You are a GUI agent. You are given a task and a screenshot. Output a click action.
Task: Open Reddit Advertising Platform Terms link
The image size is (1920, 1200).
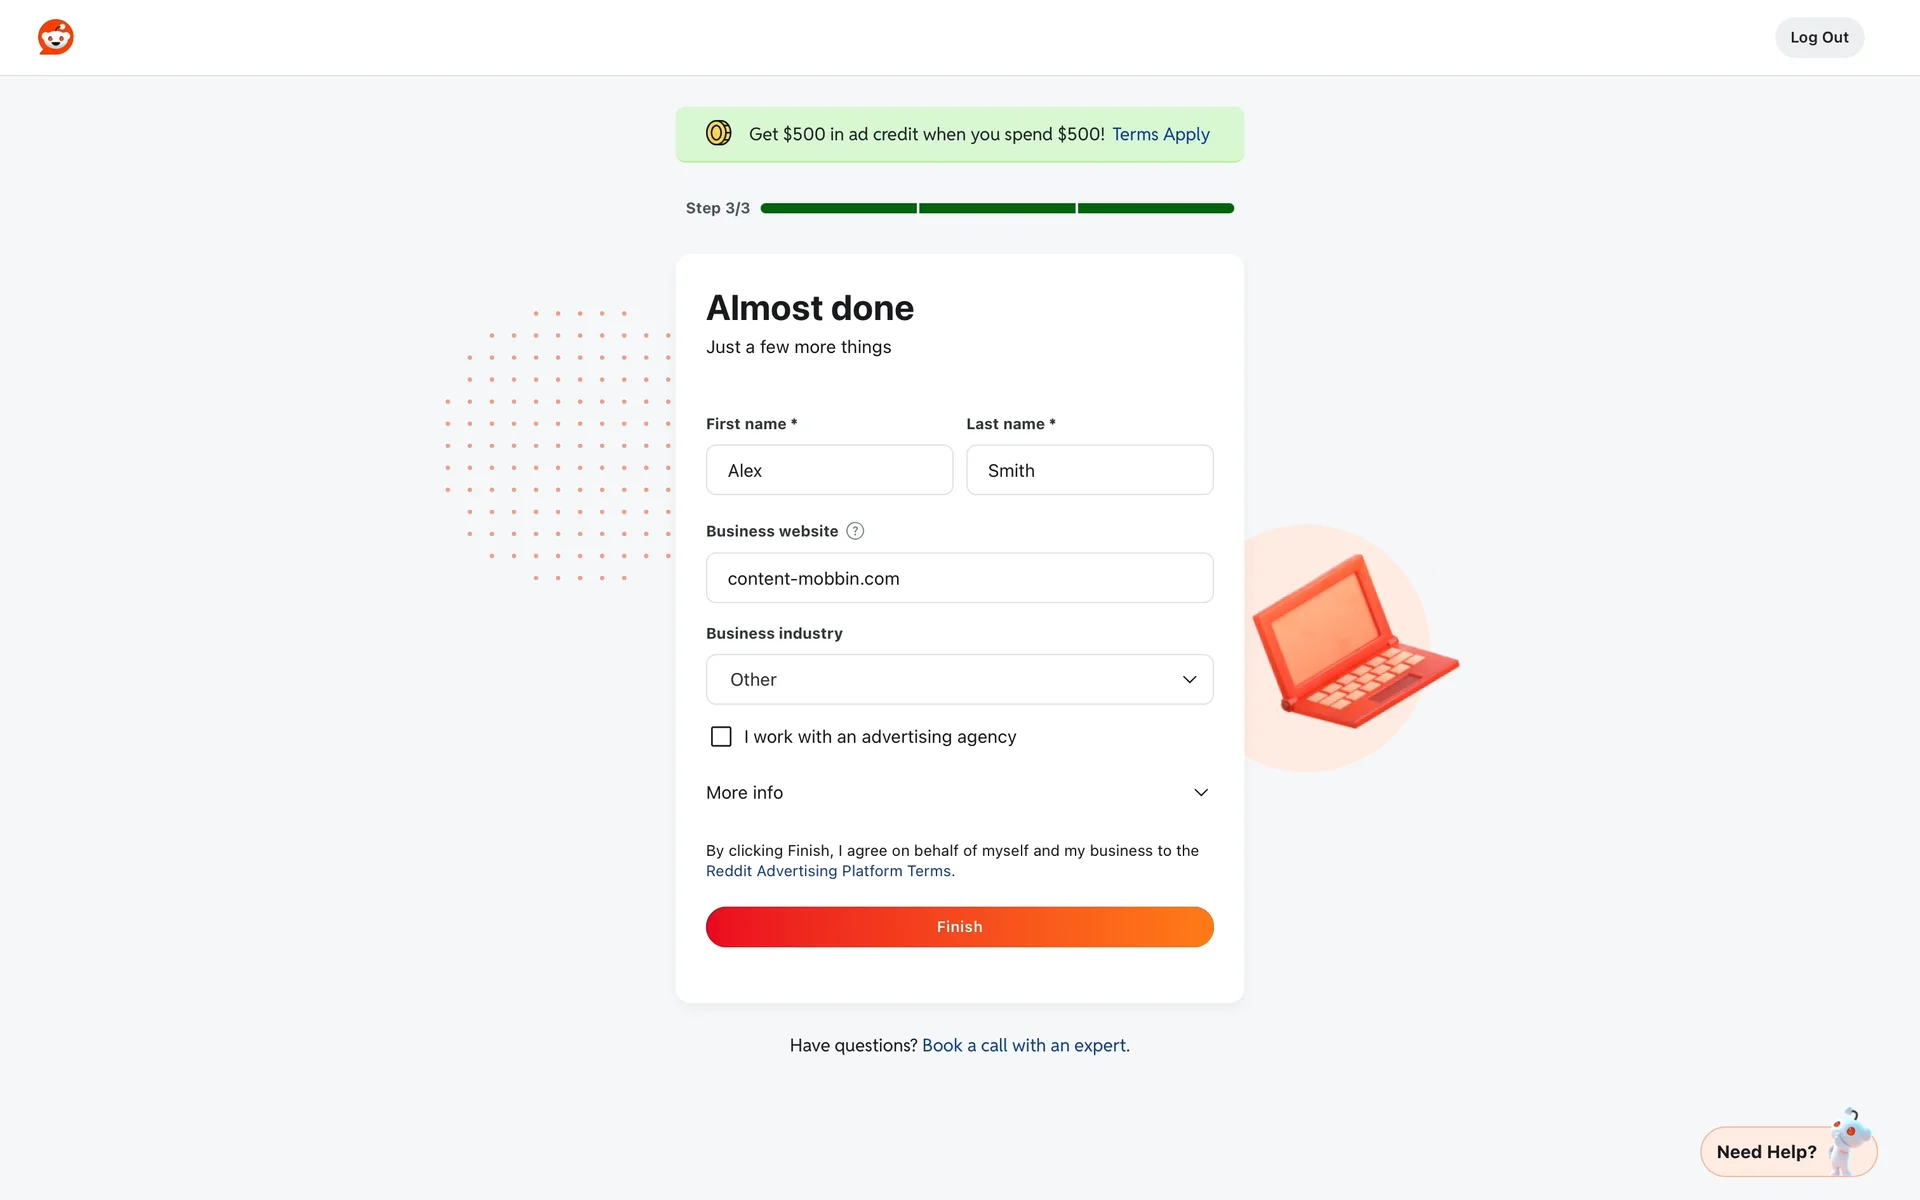(829, 871)
